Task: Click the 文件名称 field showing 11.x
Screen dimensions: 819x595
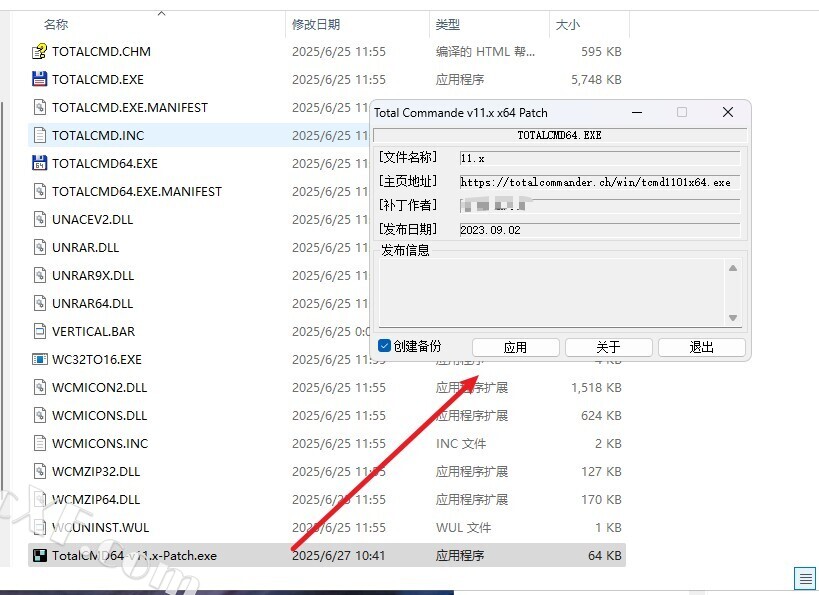Action: coord(600,158)
